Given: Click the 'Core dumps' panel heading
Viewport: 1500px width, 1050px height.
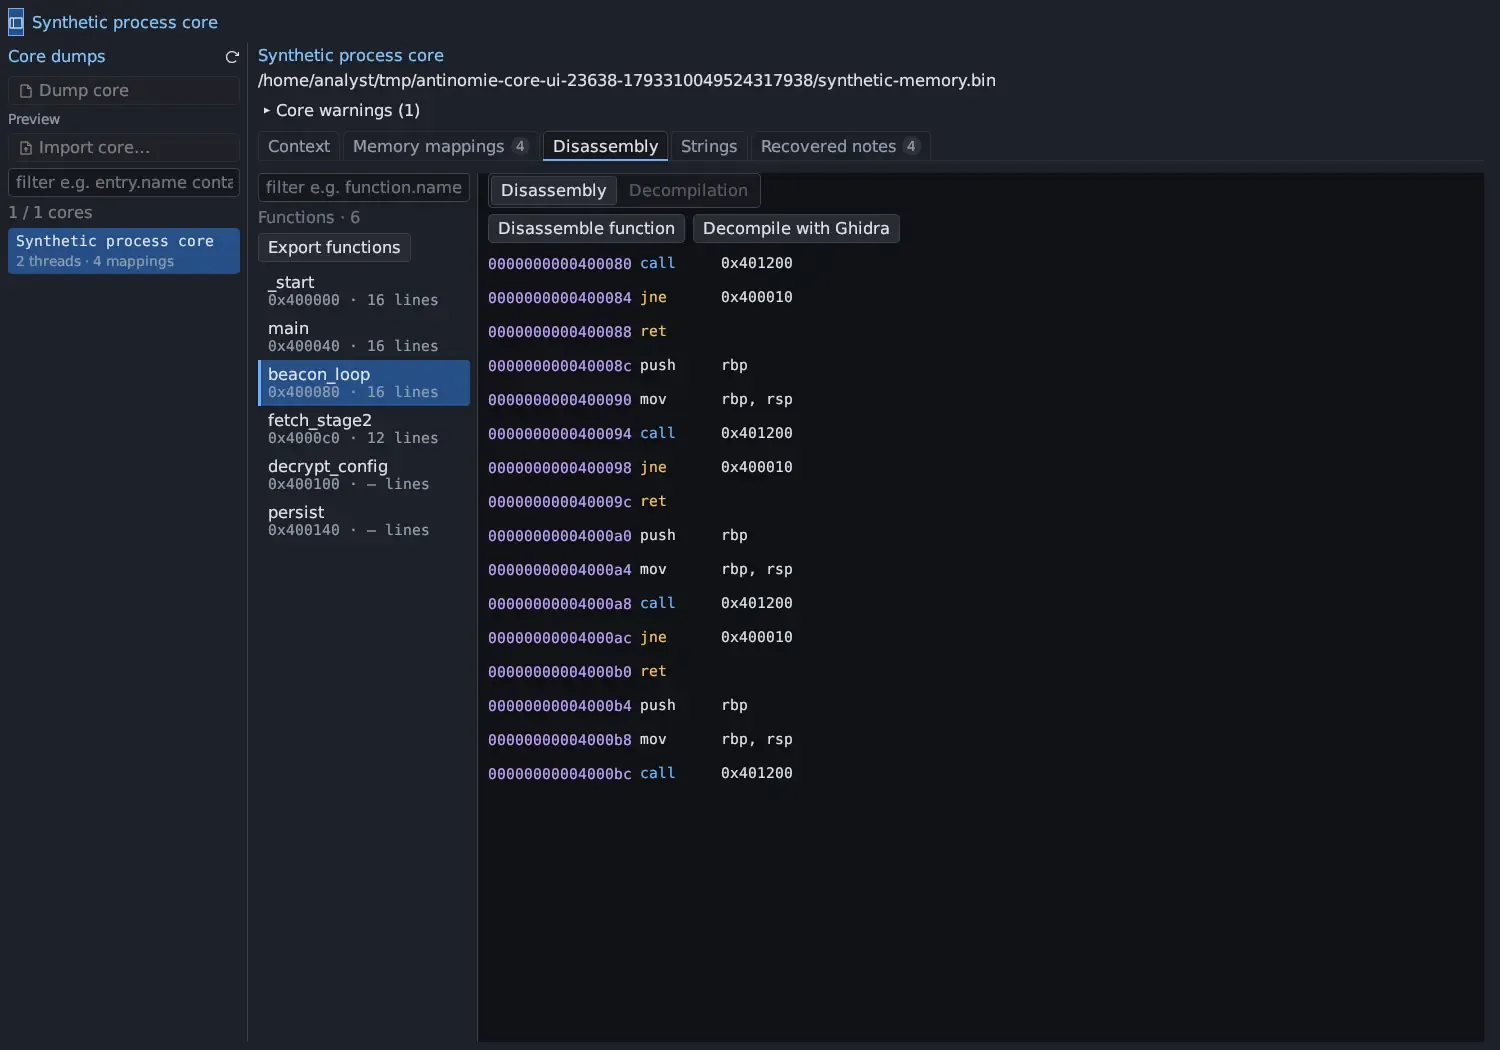Looking at the screenshot, I should [x=57, y=57].
